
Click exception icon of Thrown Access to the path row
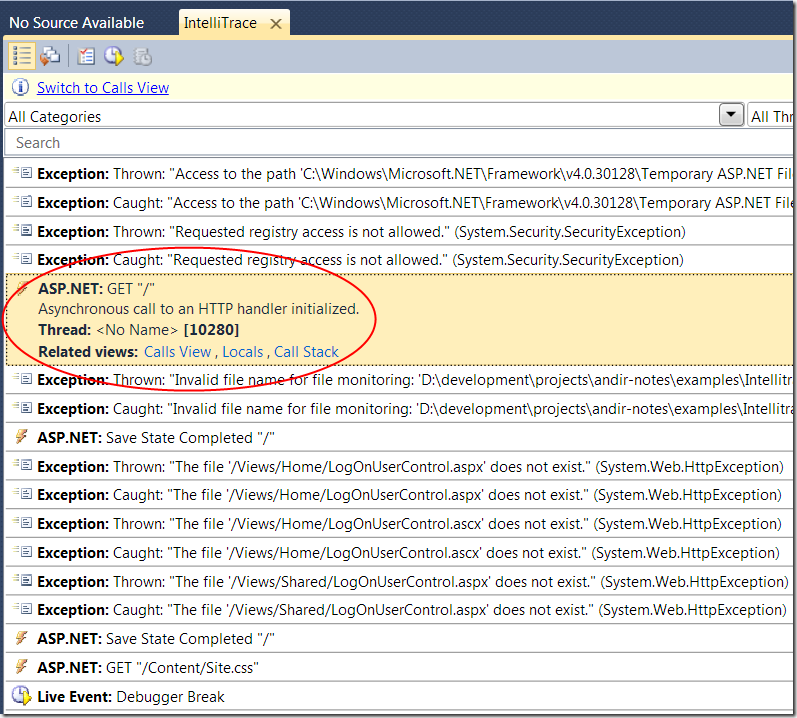click(22, 173)
